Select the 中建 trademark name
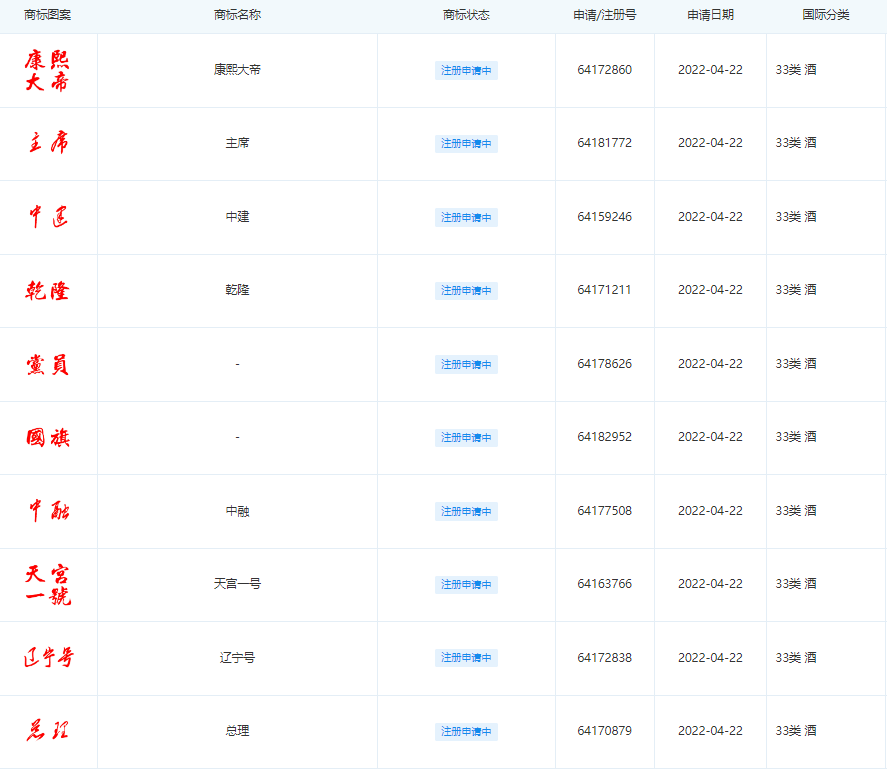The width and height of the screenshot is (887, 772). tap(237, 217)
